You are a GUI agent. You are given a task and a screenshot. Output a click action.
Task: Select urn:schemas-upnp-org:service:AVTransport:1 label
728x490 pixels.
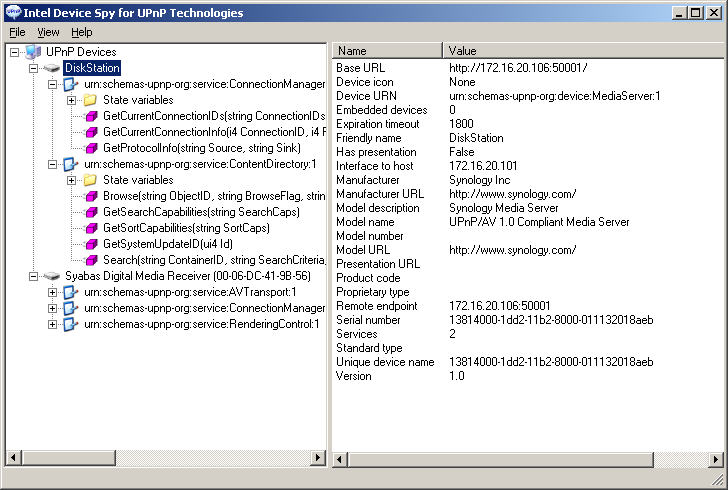[x=190, y=292]
